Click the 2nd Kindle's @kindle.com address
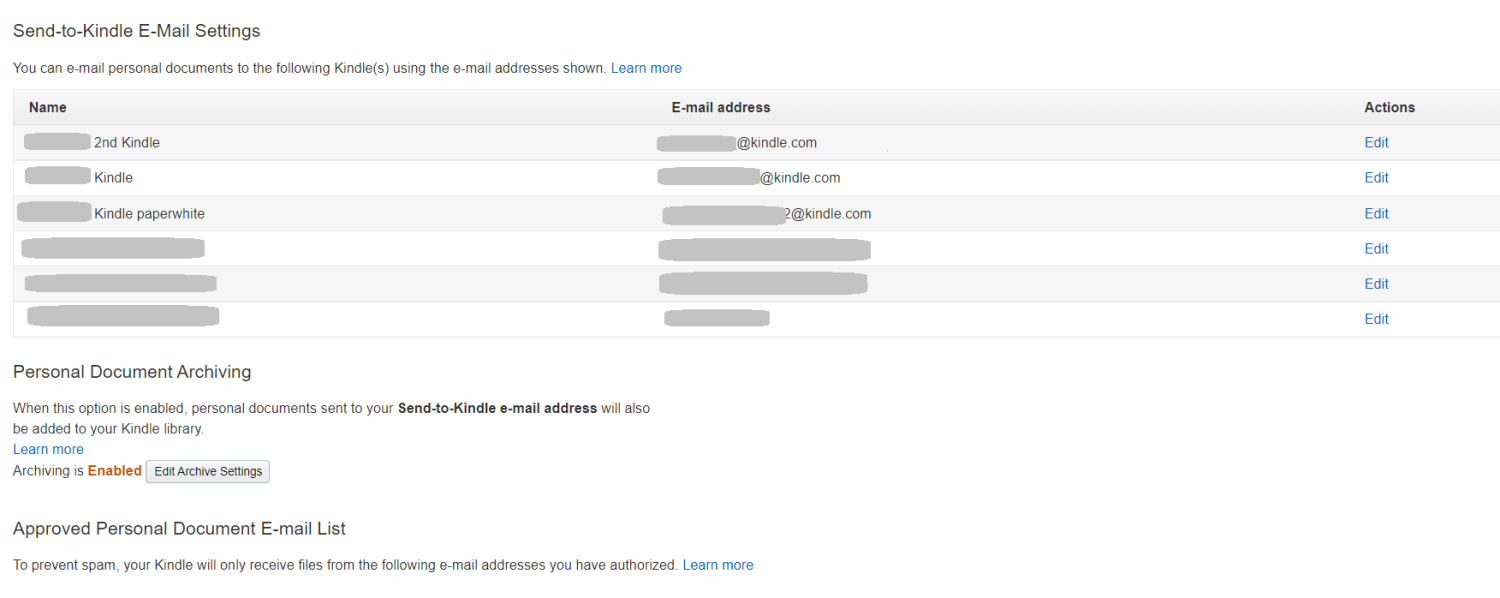 pos(776,143)
